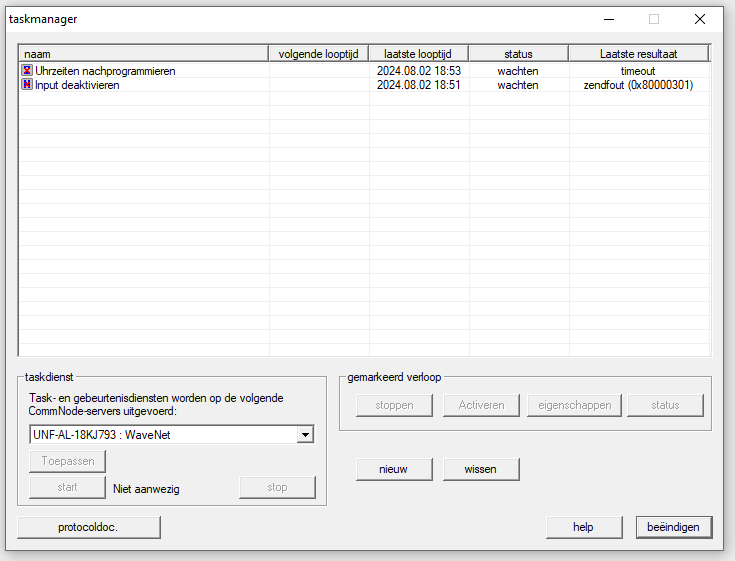
Task: Delete the task using wissen button
Action: (x=481, y=469)
